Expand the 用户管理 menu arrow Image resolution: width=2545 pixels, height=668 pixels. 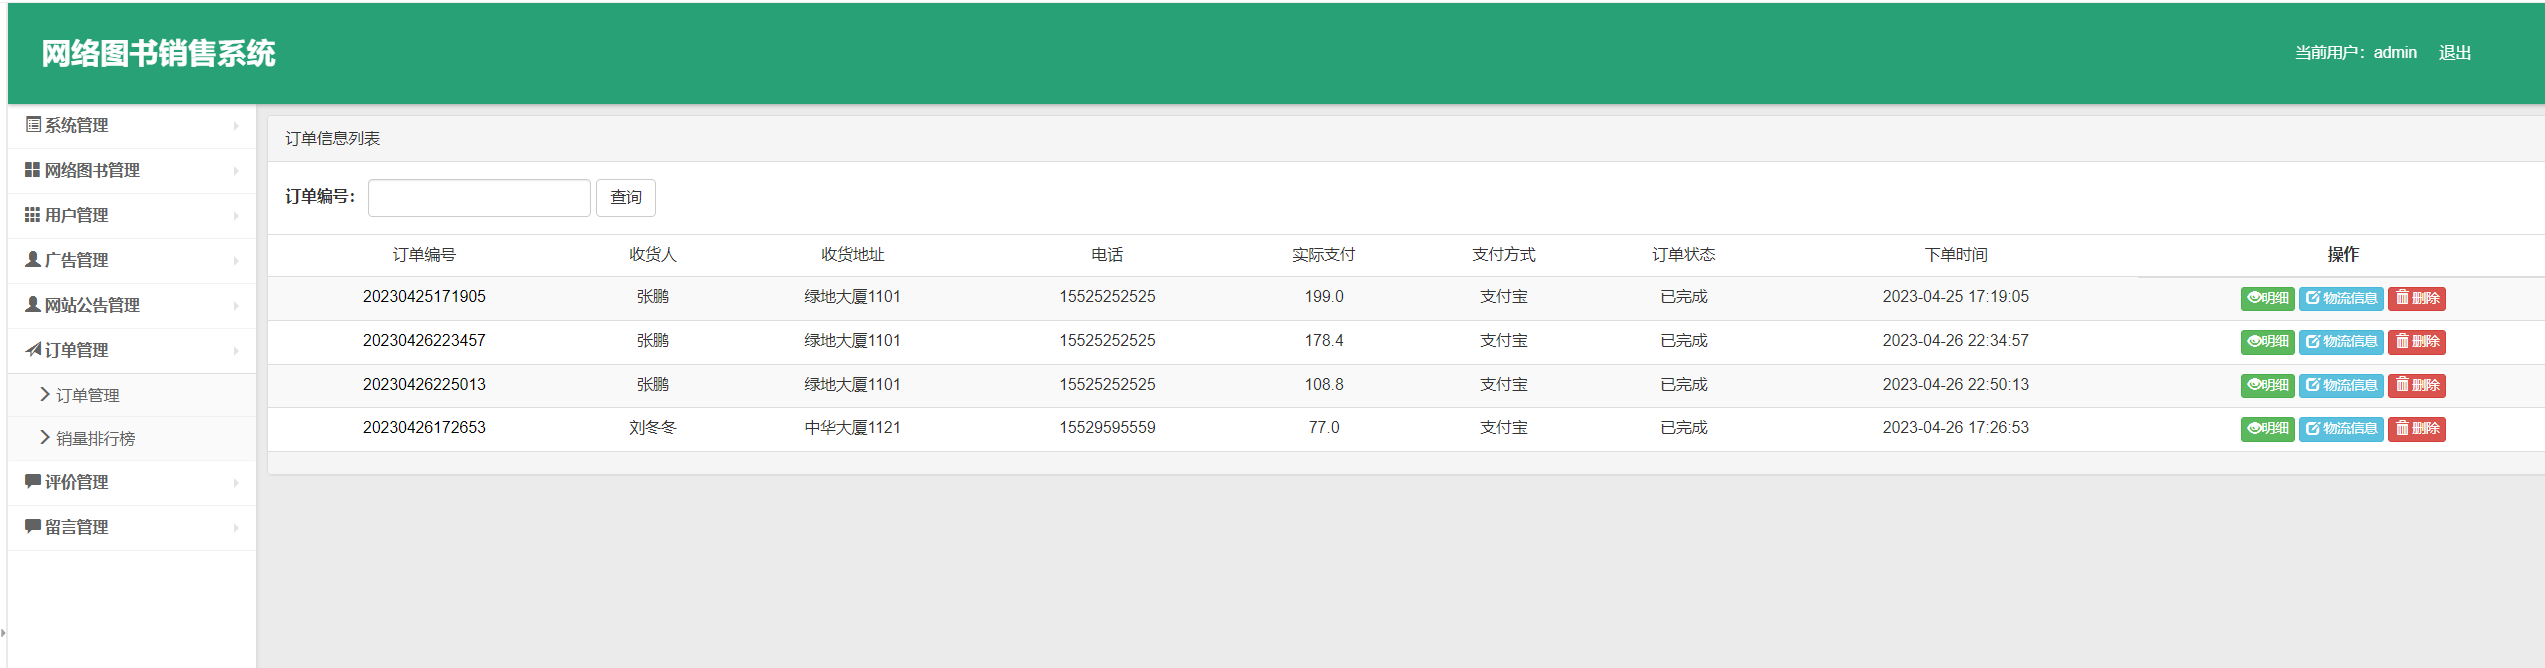236,216
